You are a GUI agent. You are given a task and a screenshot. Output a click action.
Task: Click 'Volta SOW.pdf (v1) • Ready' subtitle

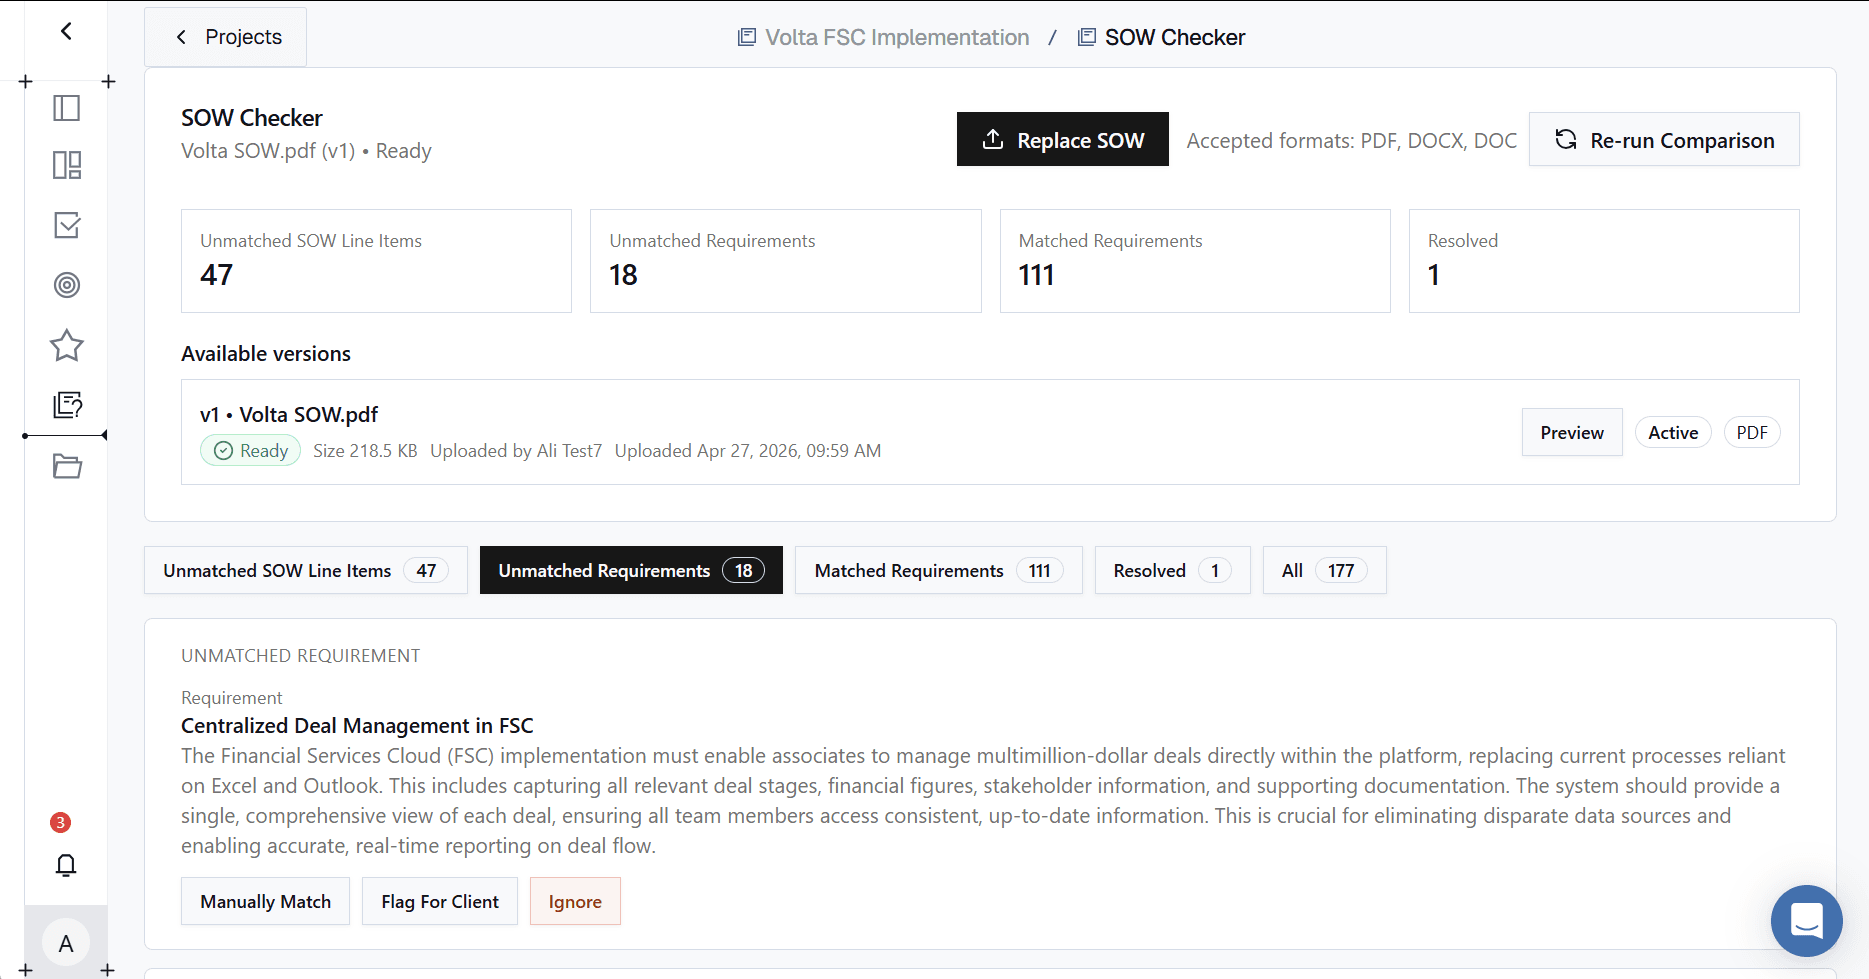click(x=306, y=150)
